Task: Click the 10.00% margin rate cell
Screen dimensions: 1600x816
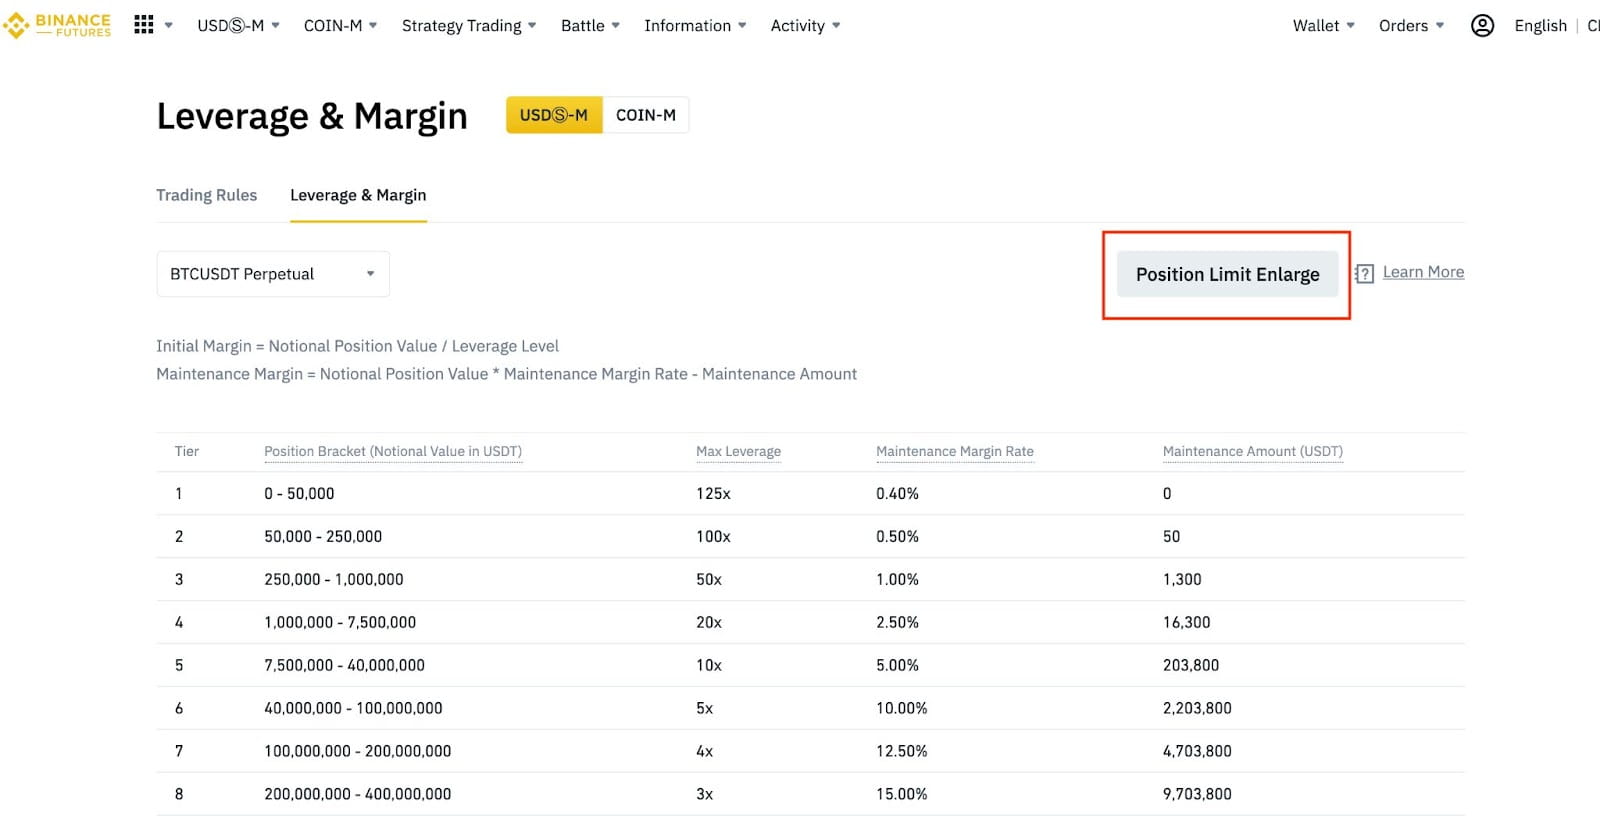Action: tap(901, 709)
